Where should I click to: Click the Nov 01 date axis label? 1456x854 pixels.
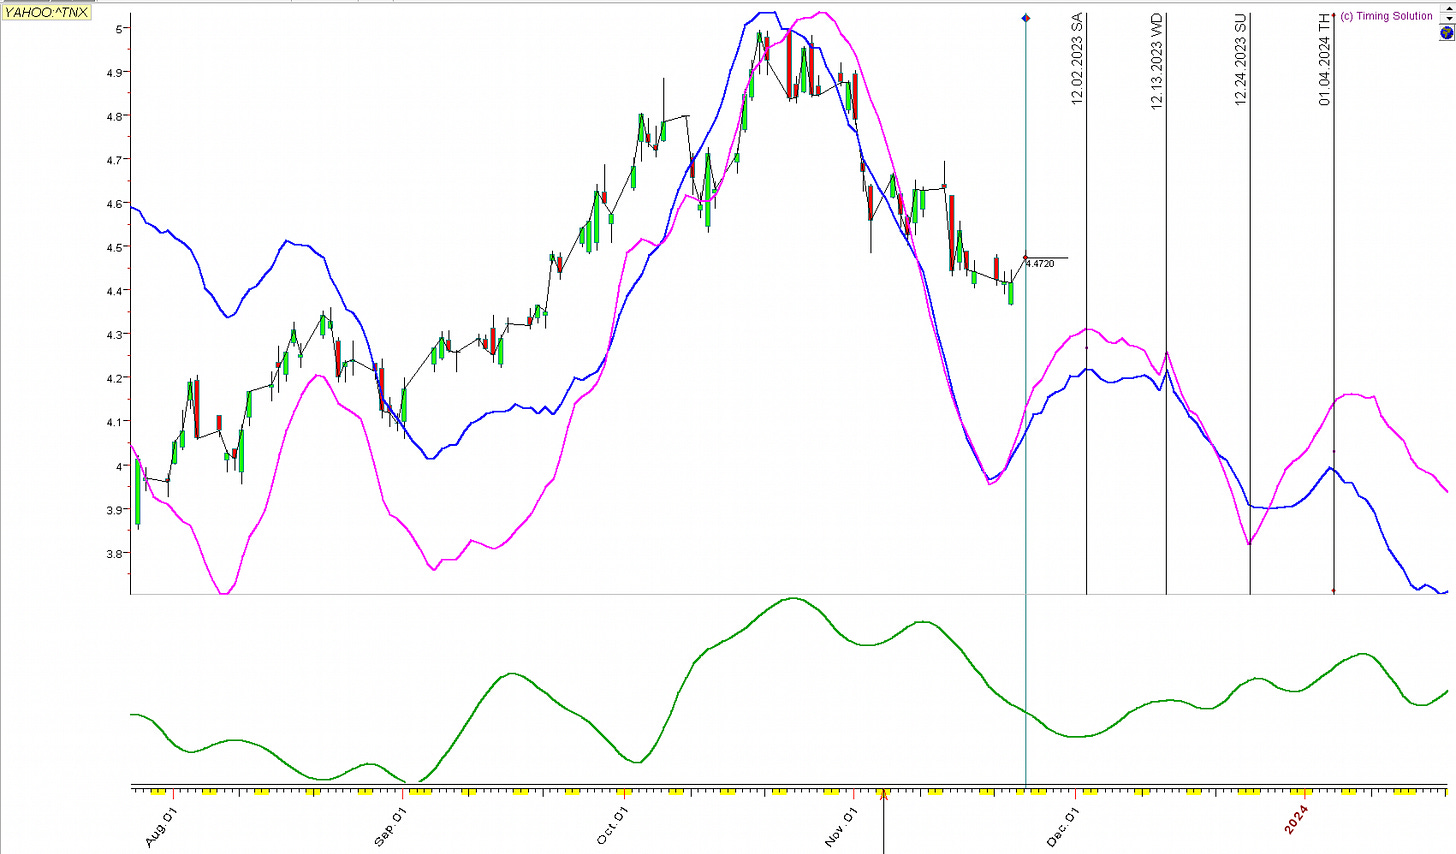pos(841,827)
